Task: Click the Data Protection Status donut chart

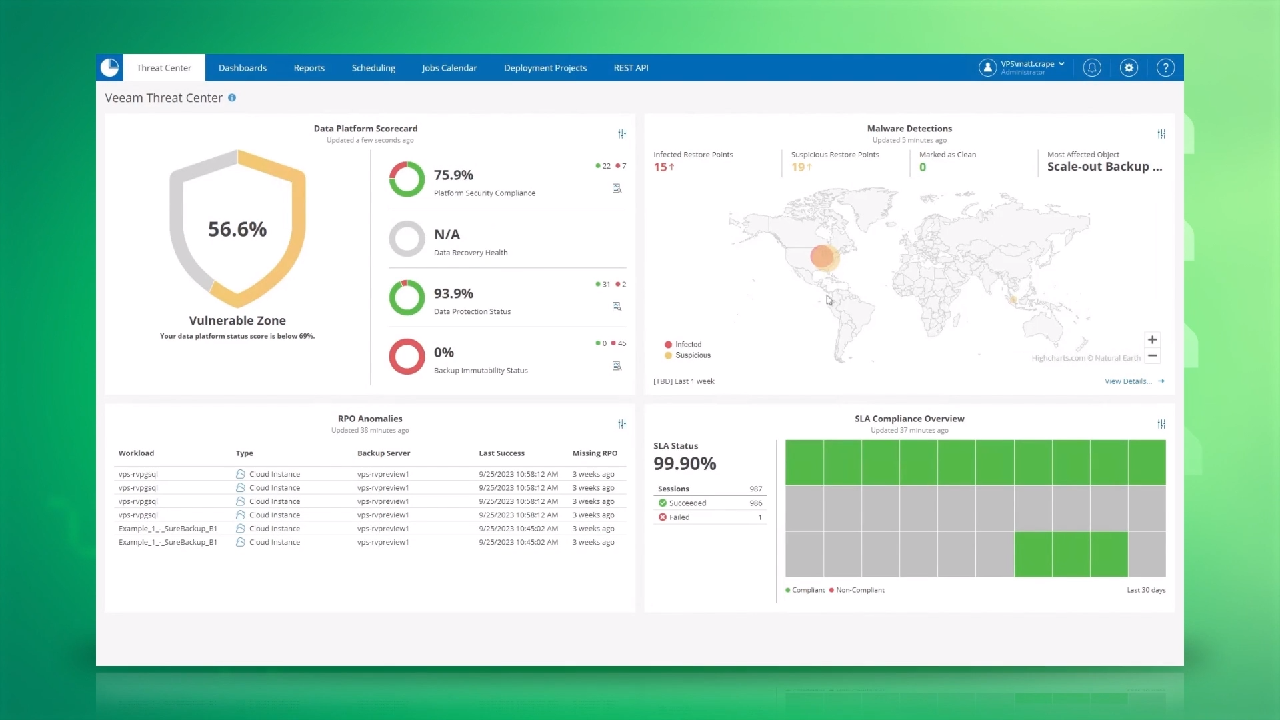Action: (407, 298)
